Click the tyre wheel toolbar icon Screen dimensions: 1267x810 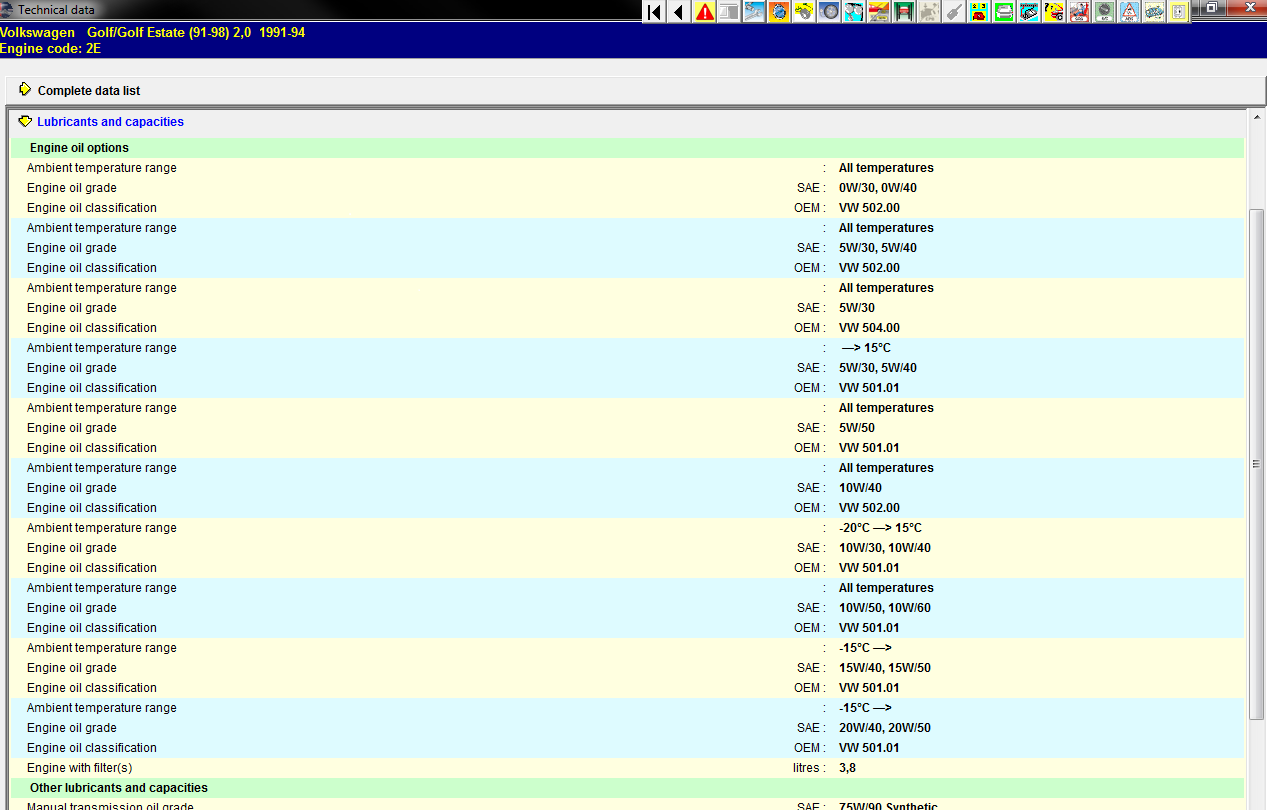(829, 12)
